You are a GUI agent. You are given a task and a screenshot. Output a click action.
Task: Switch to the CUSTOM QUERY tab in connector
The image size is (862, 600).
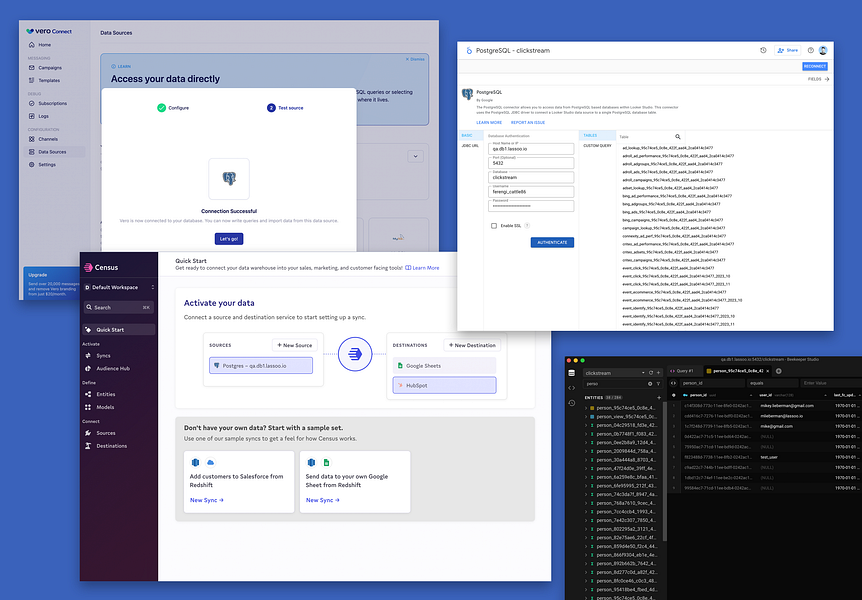point(596,145)
